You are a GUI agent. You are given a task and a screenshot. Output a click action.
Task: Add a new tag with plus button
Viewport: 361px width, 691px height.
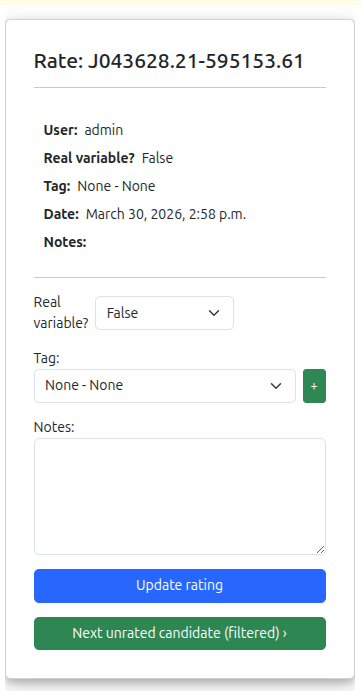[314, 386]
